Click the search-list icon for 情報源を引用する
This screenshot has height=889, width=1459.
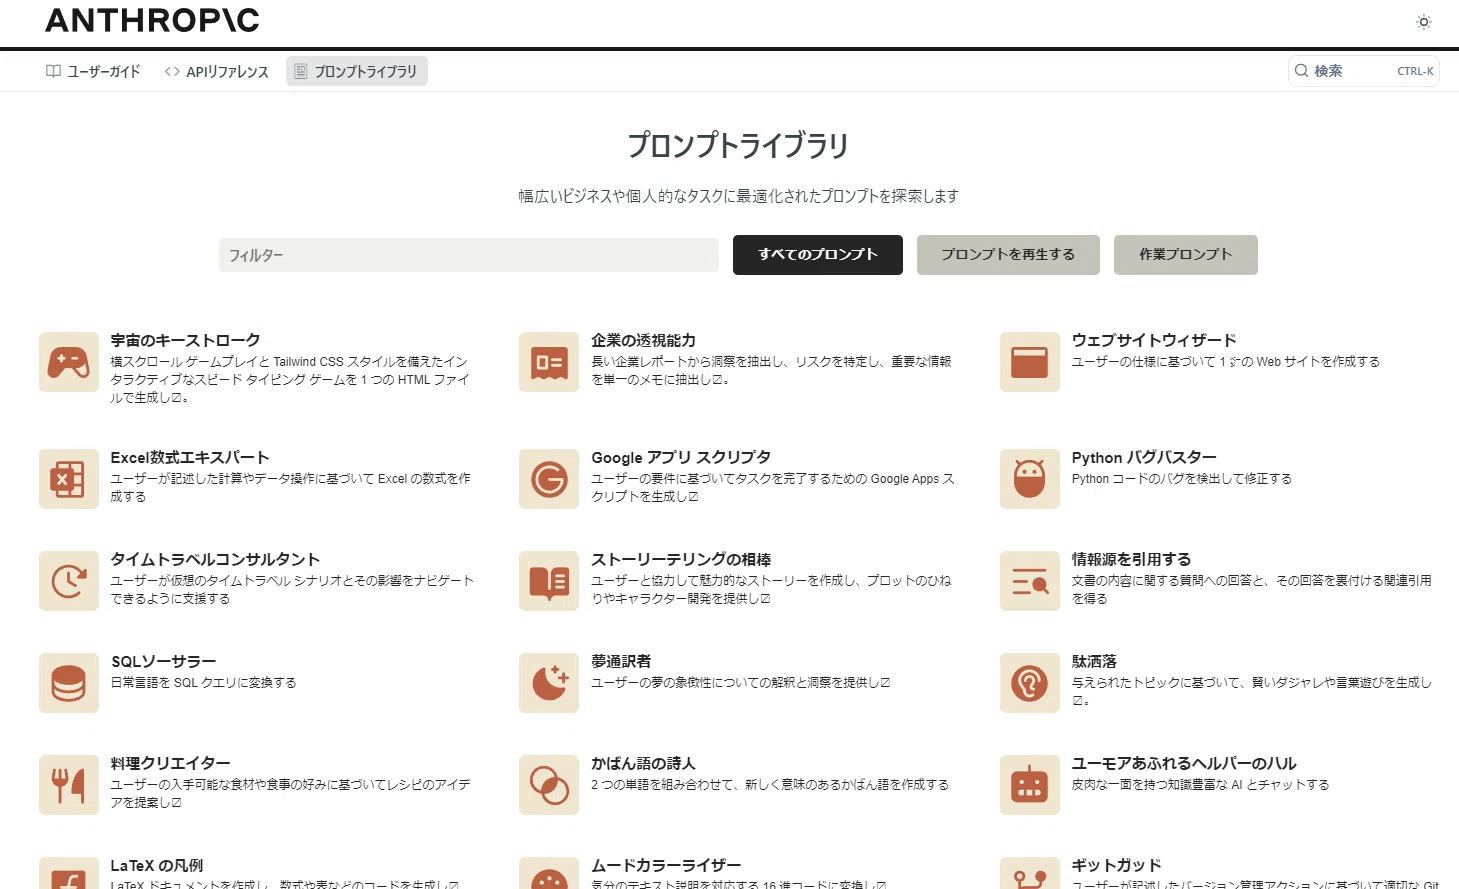pos(1030,581)
